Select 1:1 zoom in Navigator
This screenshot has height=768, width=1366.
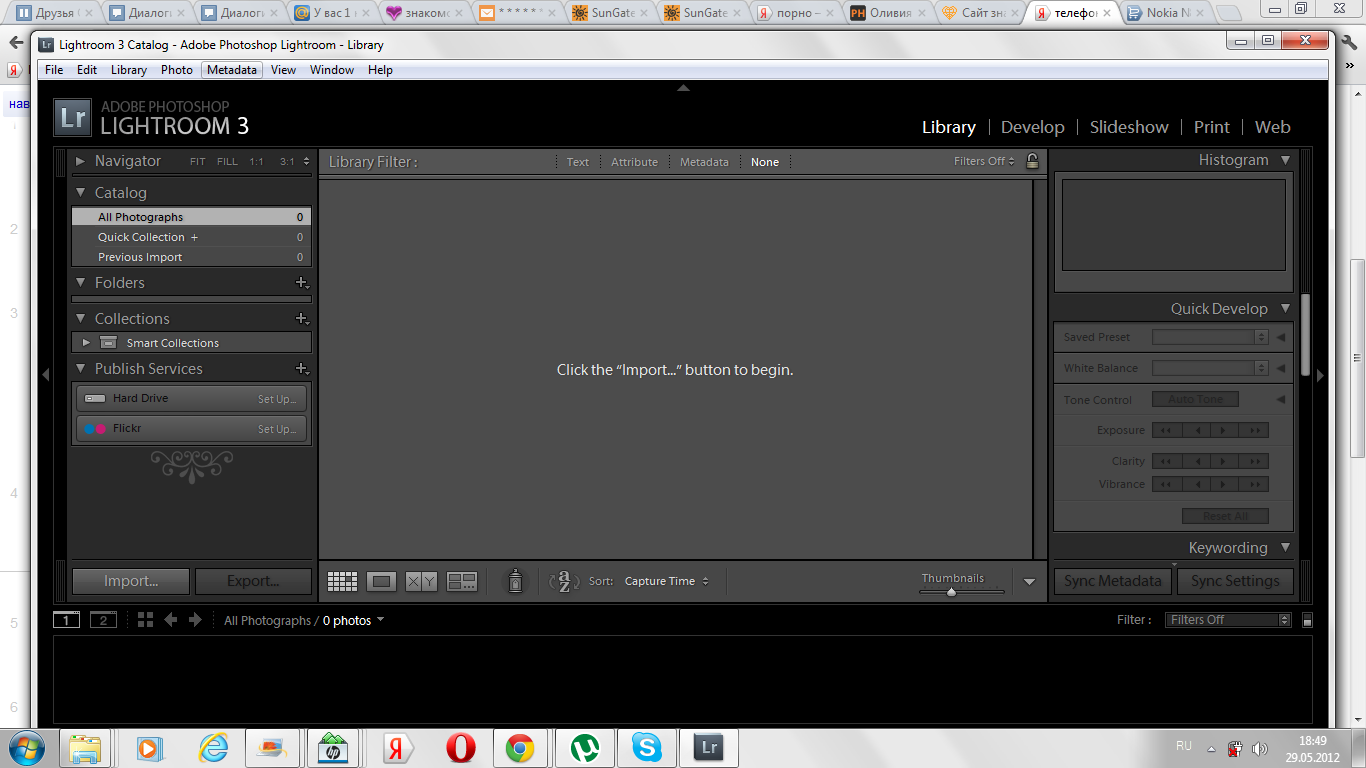pyautogui.click(x=257, y=162)
